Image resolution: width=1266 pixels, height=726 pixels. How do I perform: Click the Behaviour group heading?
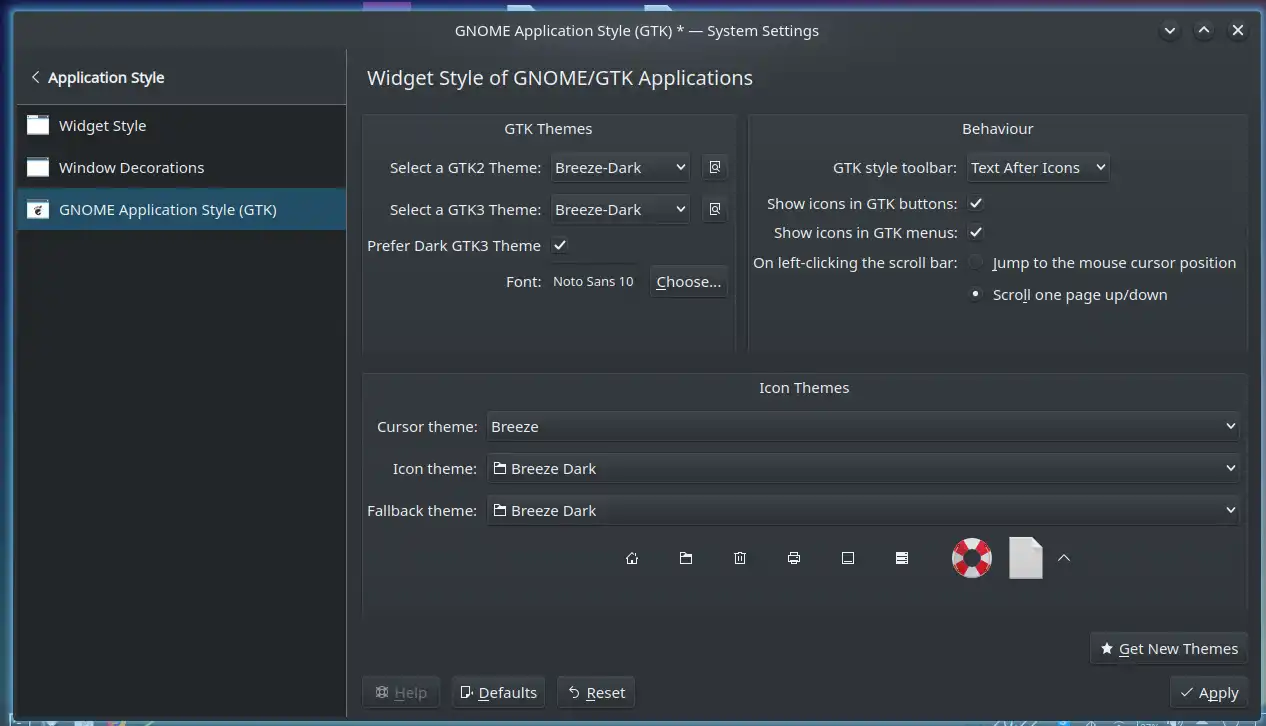[998, 129]
